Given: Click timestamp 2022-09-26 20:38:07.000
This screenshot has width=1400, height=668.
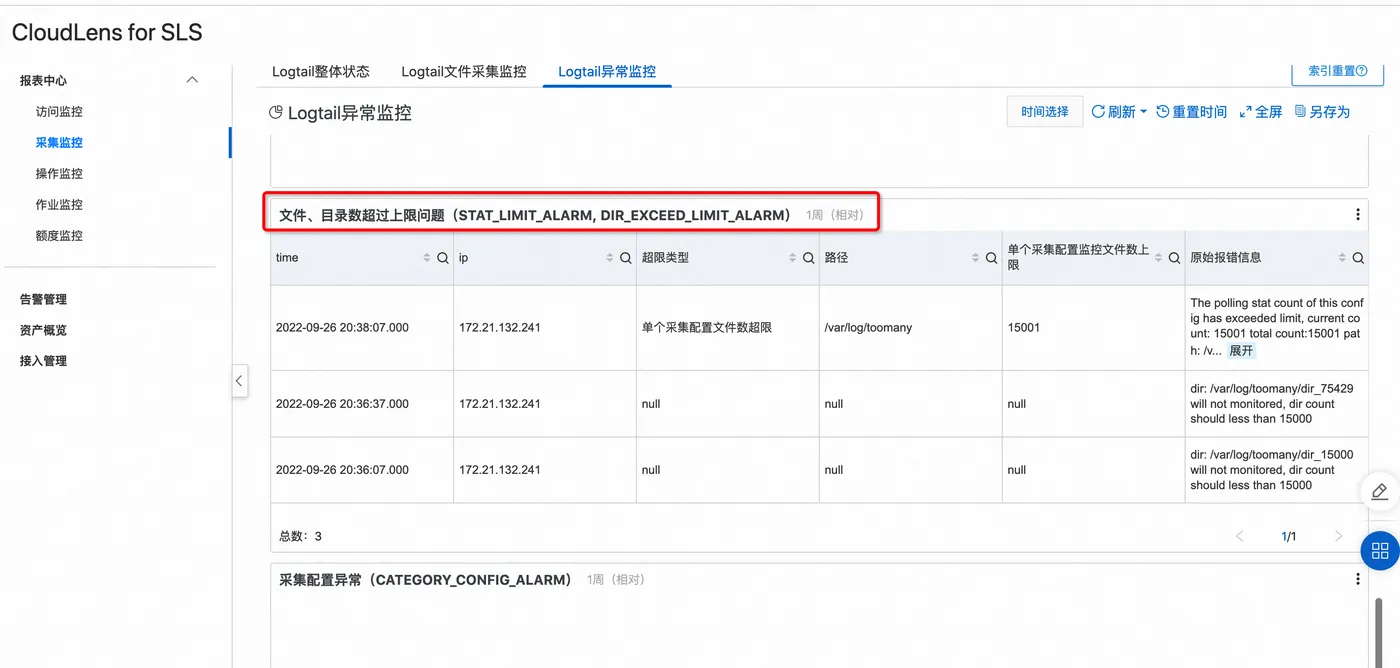Looking at the screenshot, I should 342,327.
